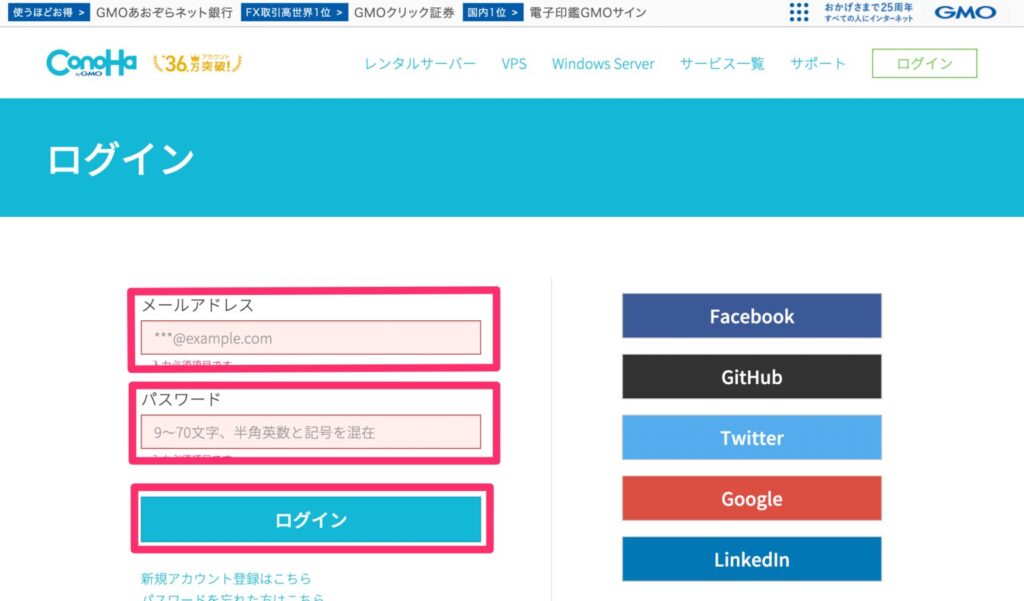Open 新規アカウント登録はこちら link
The width and height of the screenshot is (1024, 601).
[x=226, y=578]
